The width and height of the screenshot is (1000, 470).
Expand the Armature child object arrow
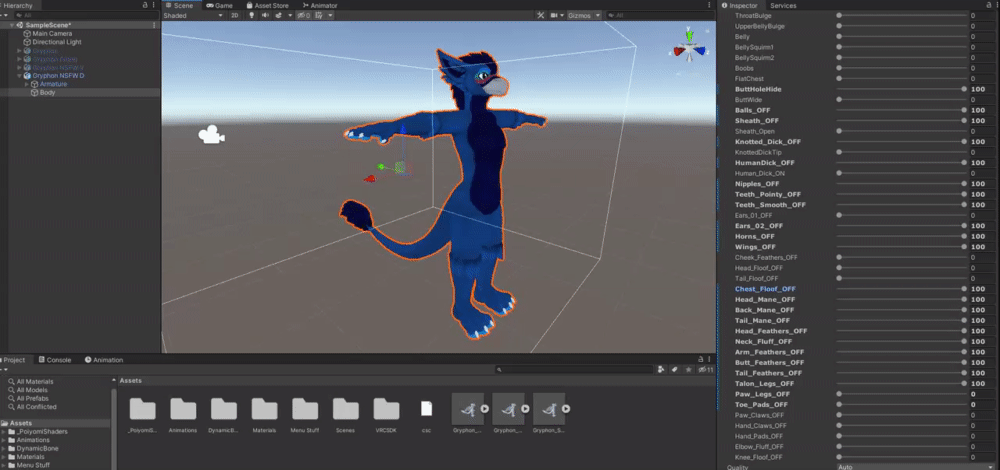(x=27, y=84)
